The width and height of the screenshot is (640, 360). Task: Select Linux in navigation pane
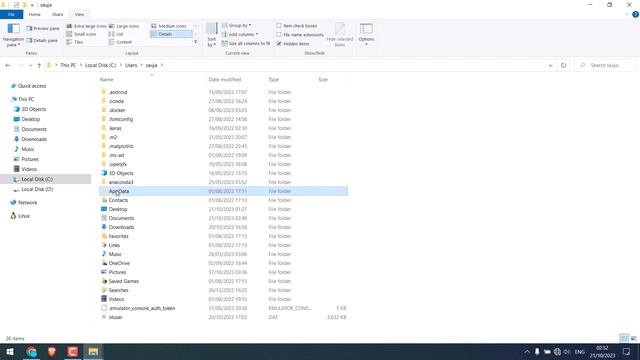pos(24,216)
